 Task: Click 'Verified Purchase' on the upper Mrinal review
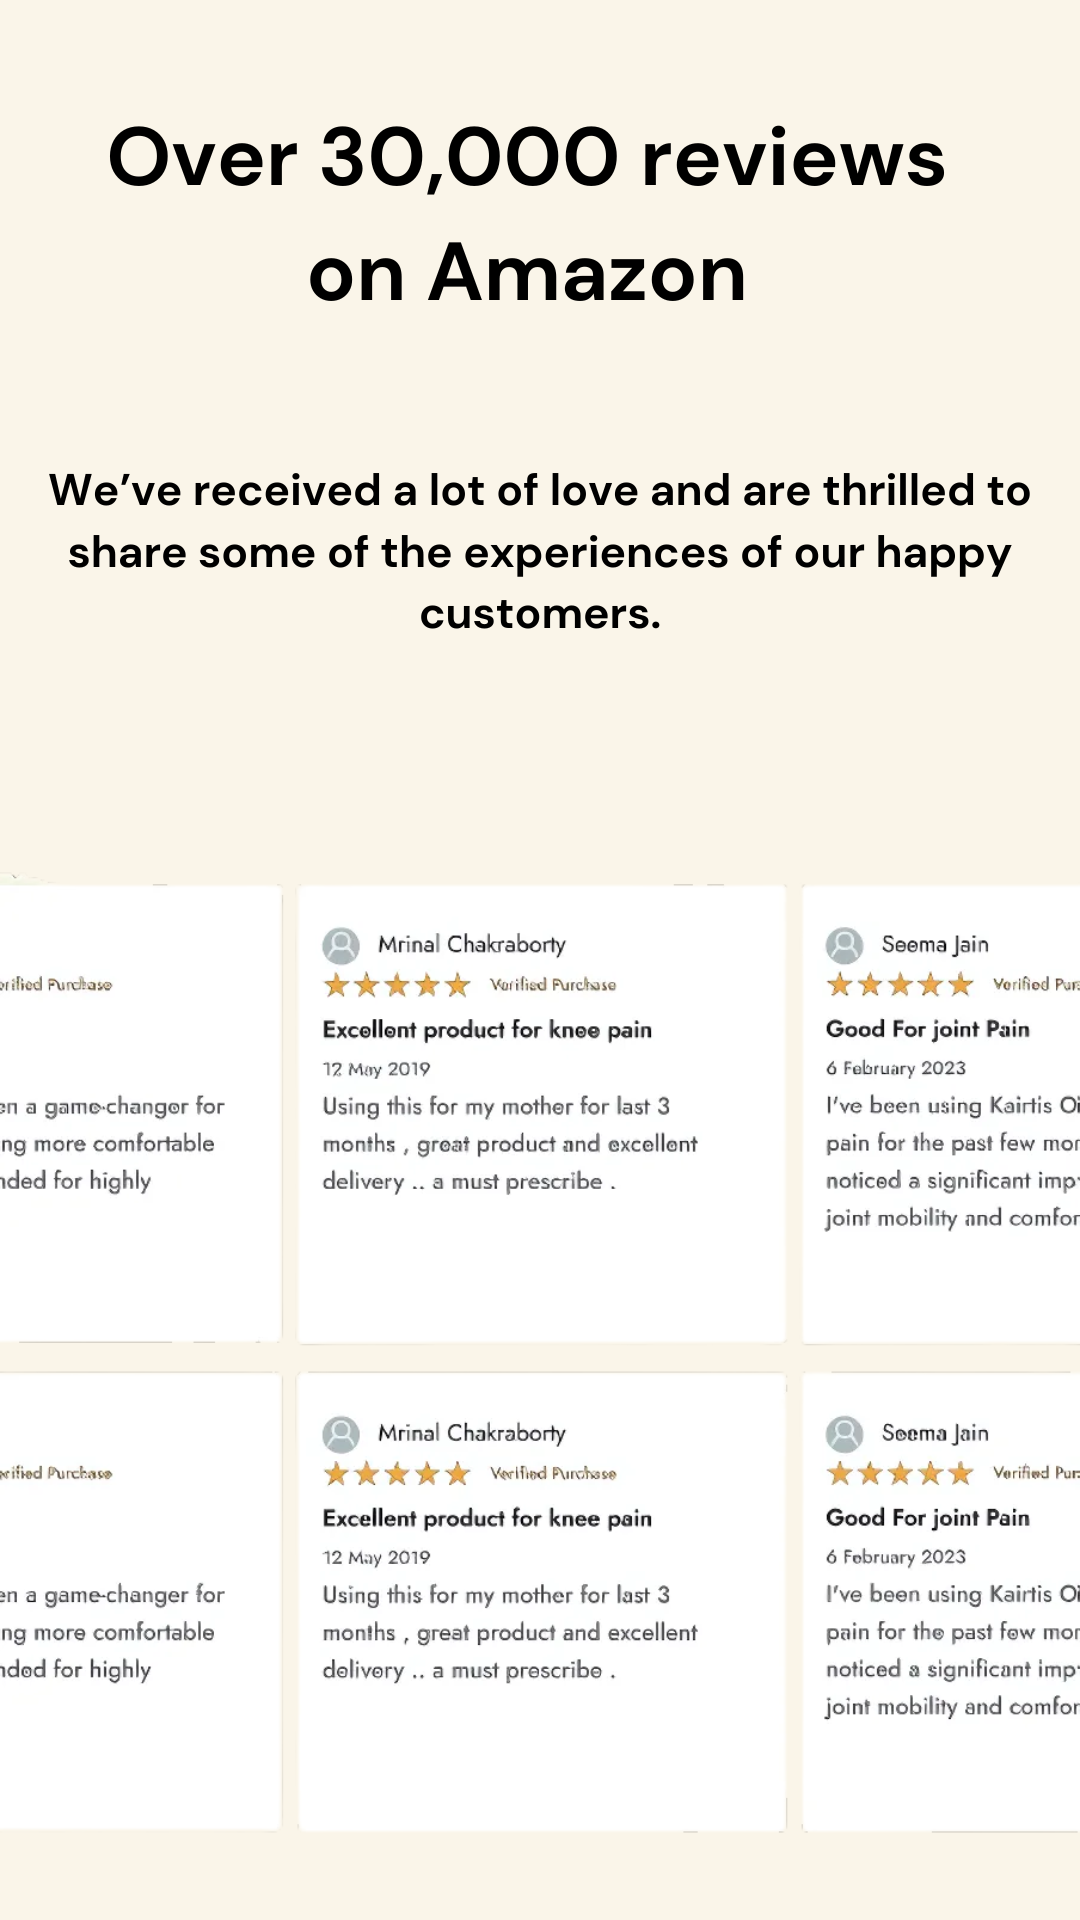553,985
